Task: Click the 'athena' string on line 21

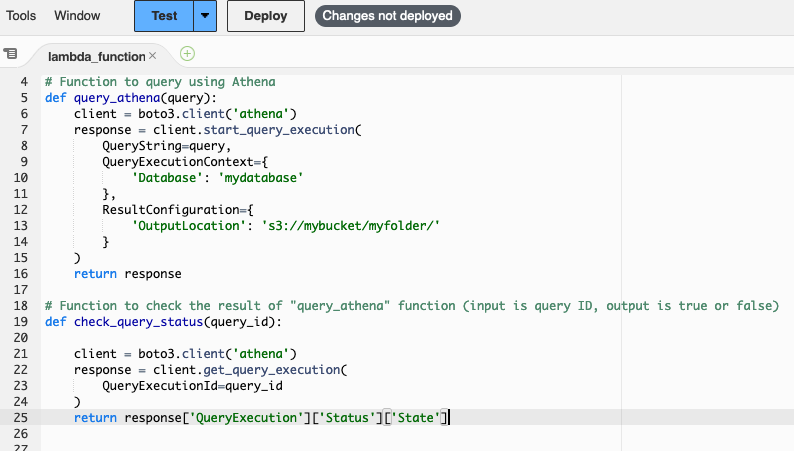Action: coord(260,354)
